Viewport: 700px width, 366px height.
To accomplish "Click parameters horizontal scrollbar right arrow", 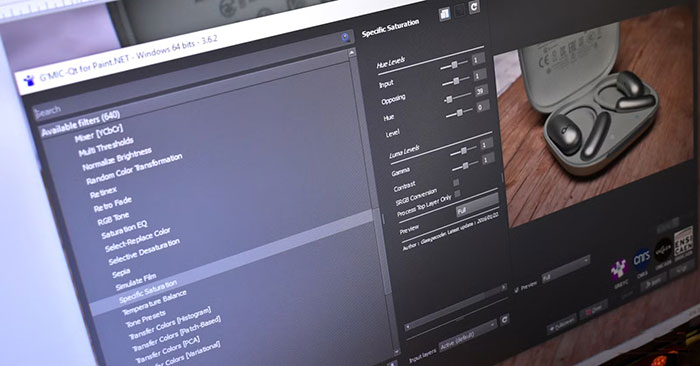I will click(504, 287).
